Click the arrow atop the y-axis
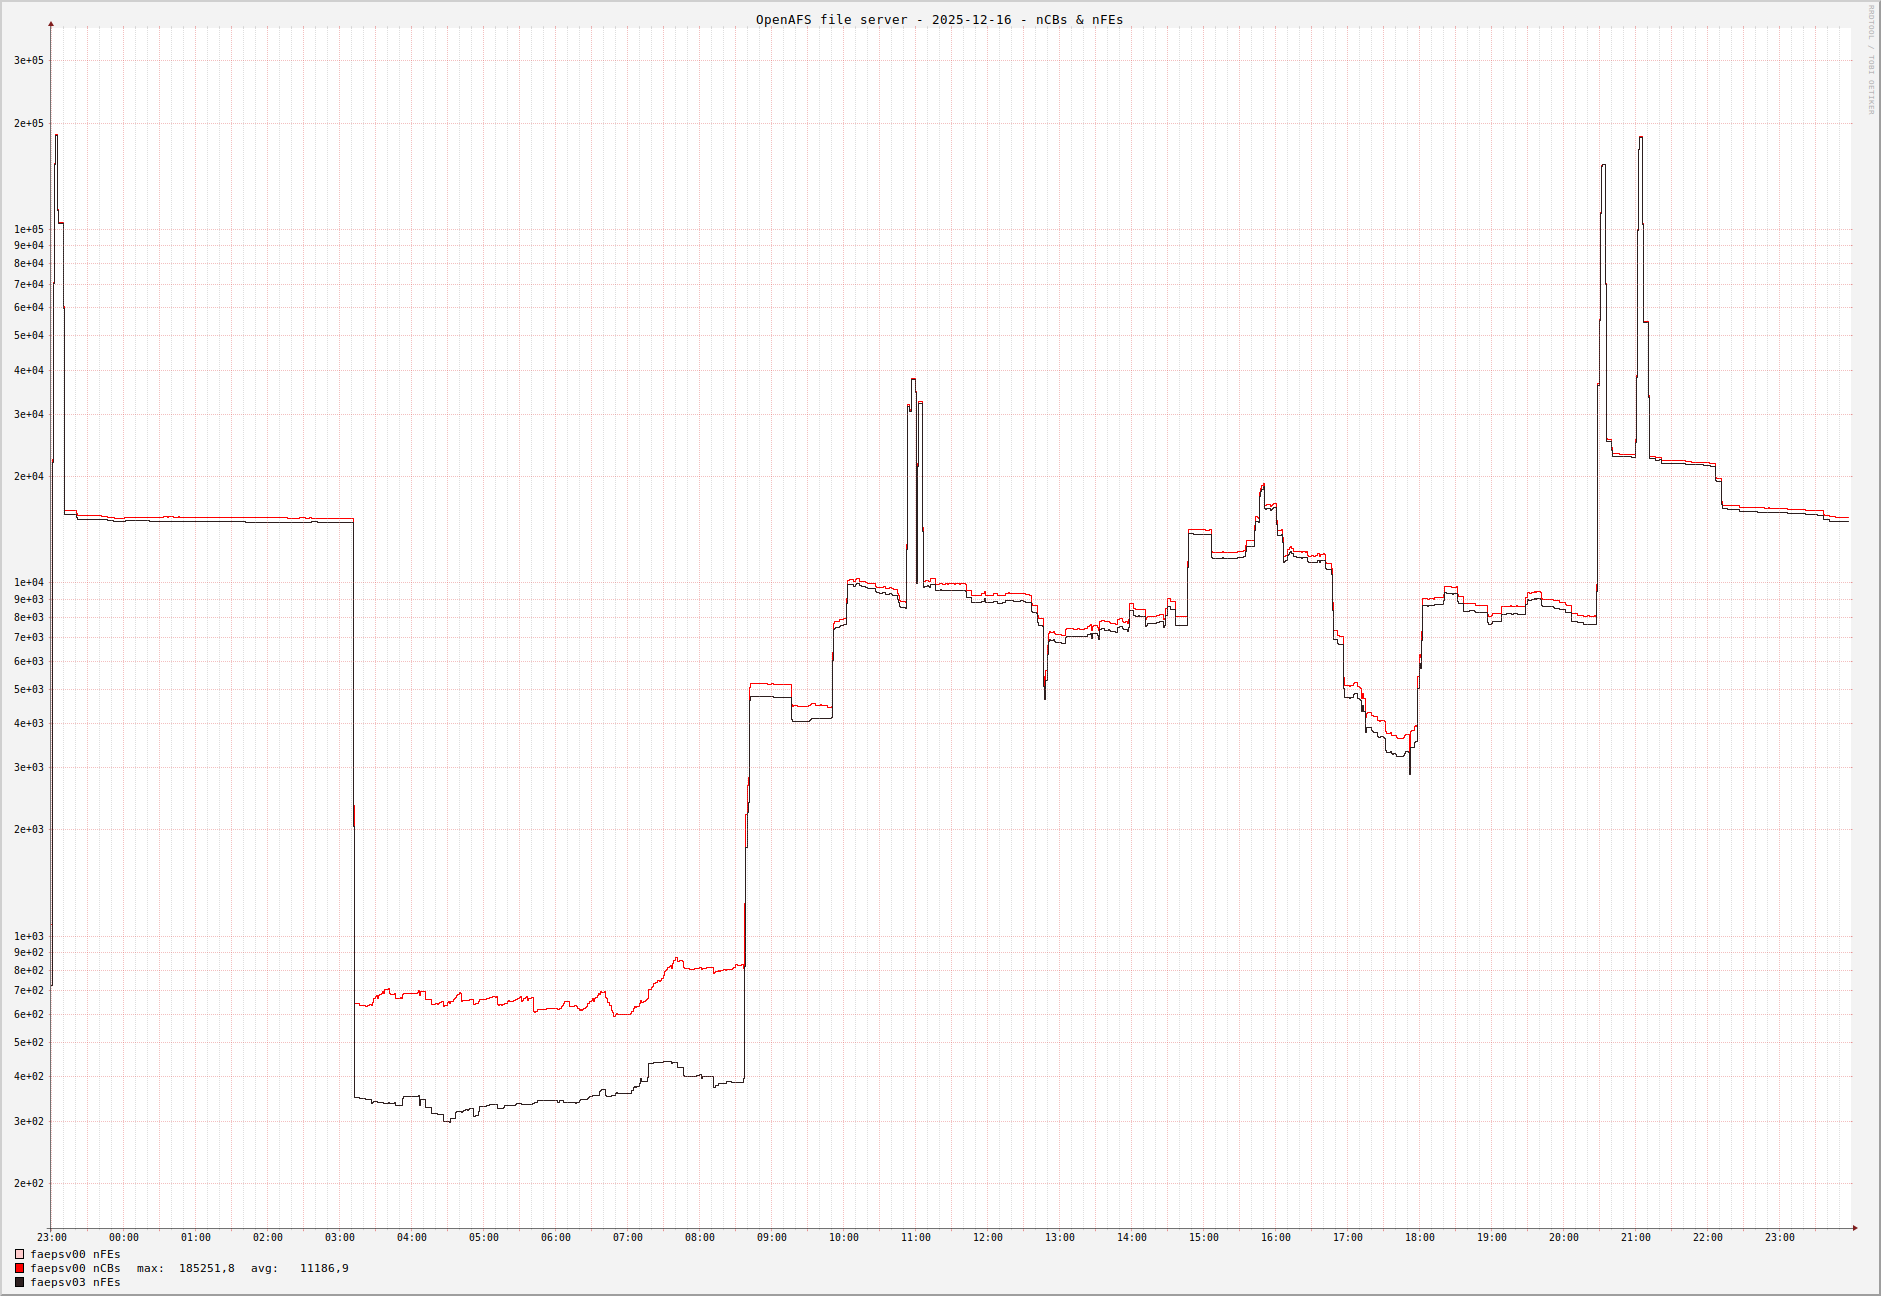 pos(52,24)
